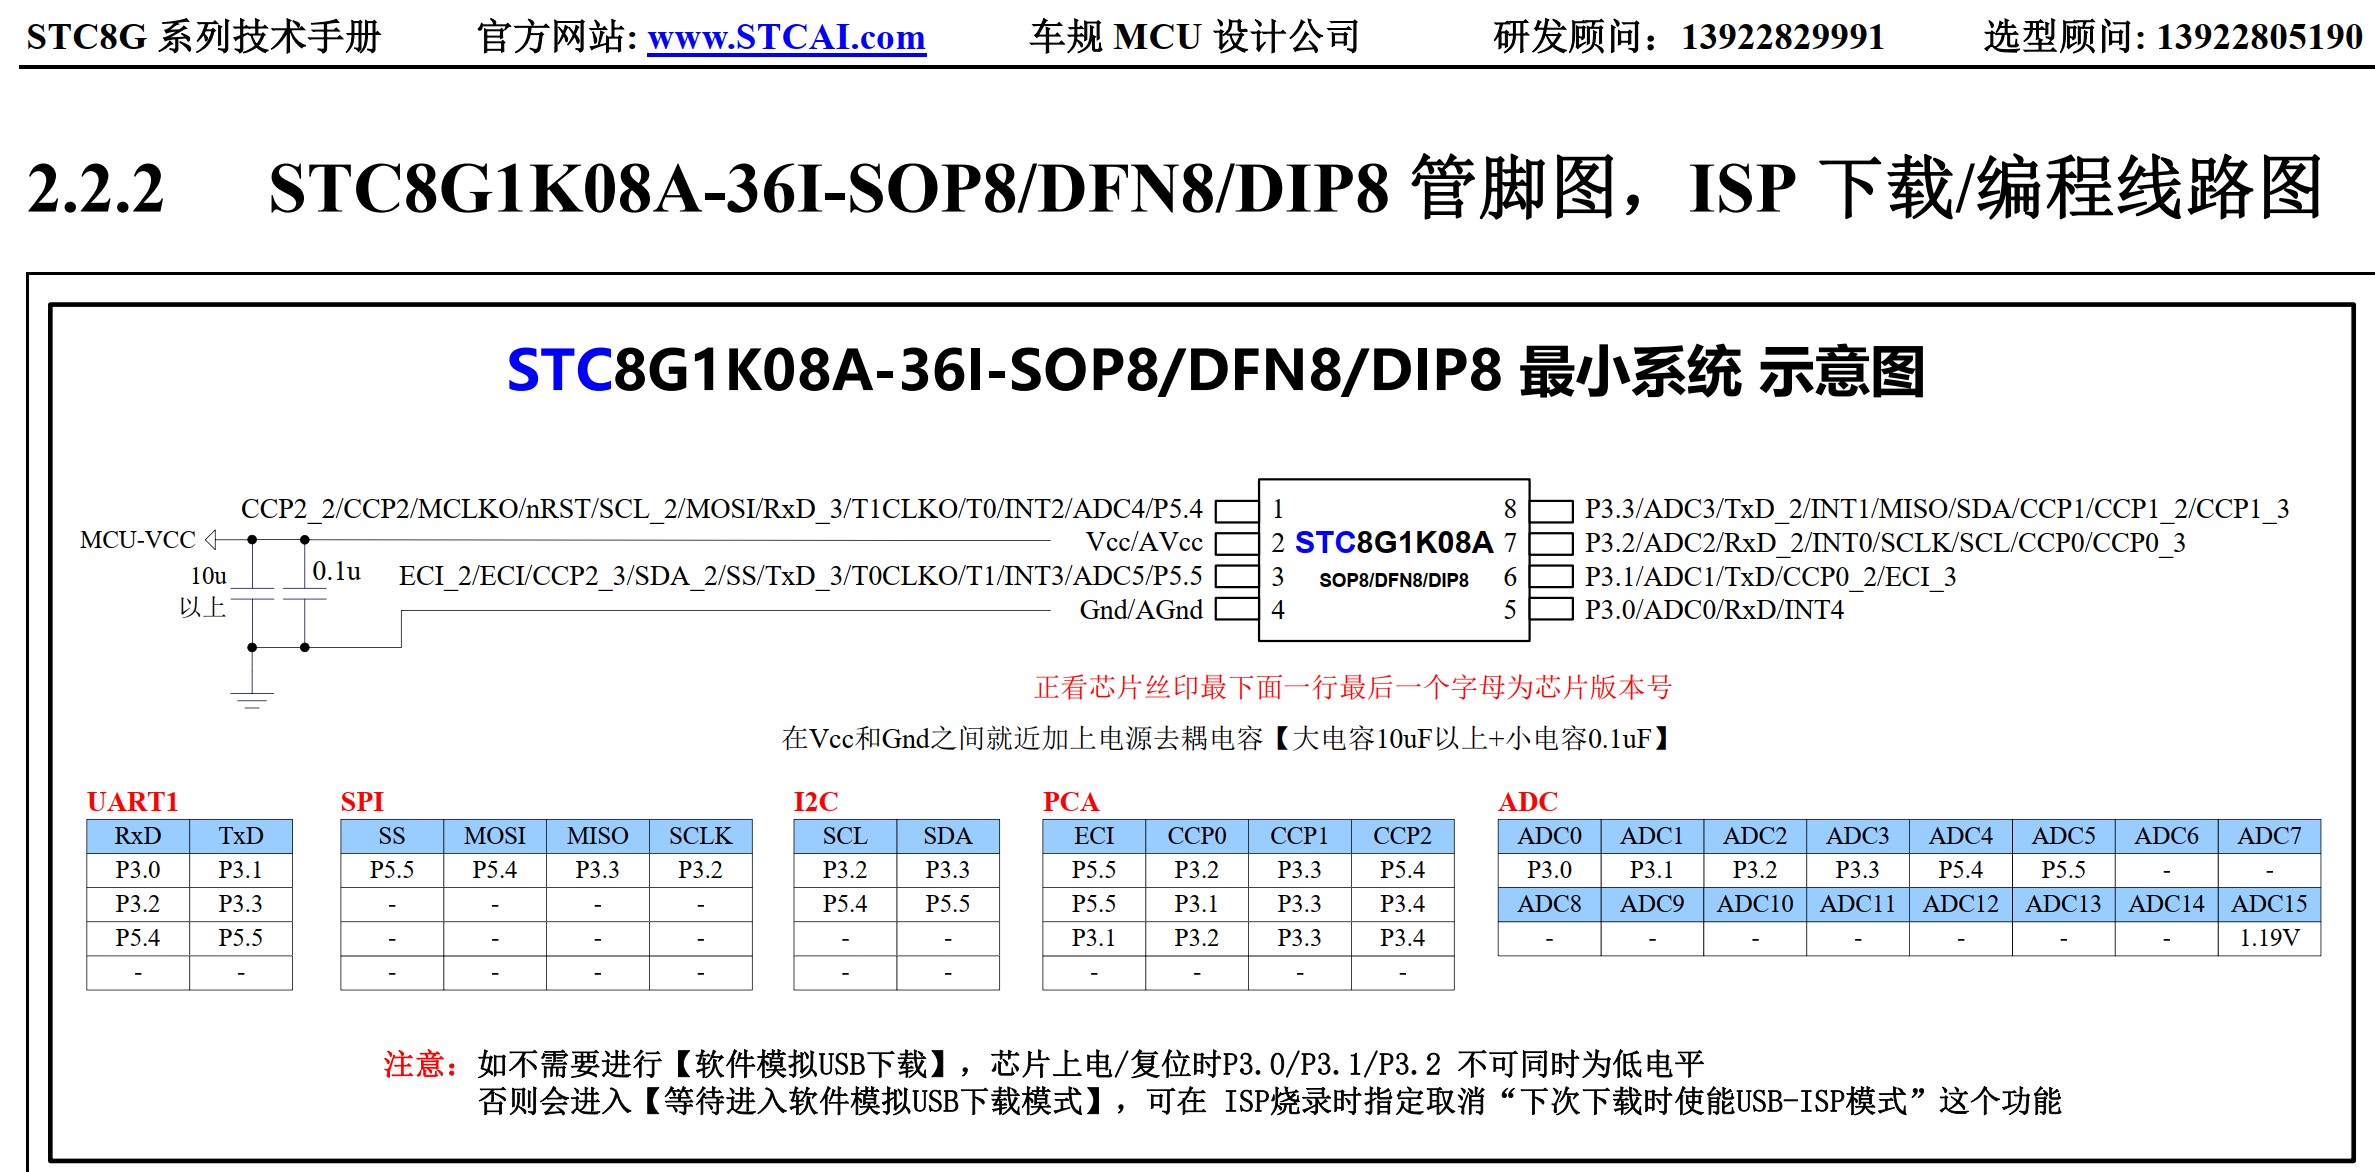Select the pin 6 label starting with P3.1/ADC1
The image size is (2375, 1172).
[1770, 577]
